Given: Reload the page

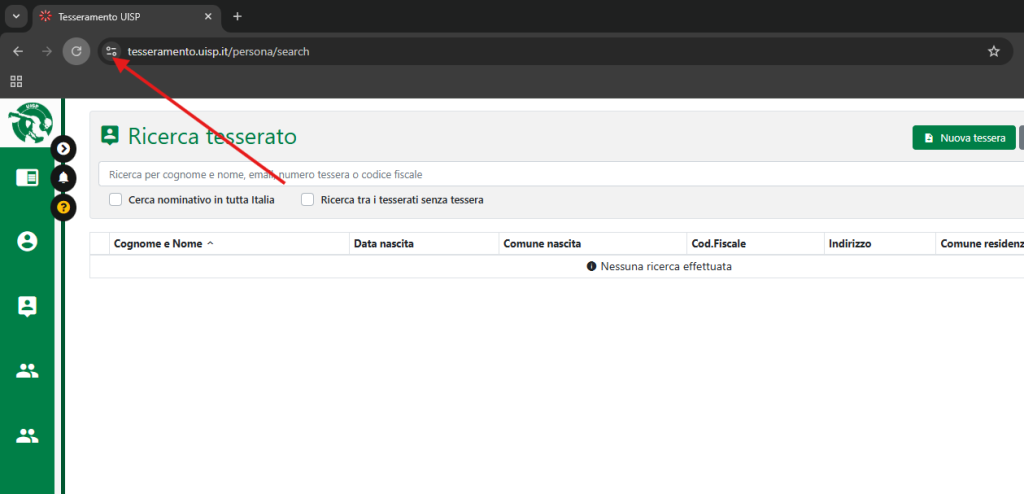Looking at the screenshot, I should [76, 51].
